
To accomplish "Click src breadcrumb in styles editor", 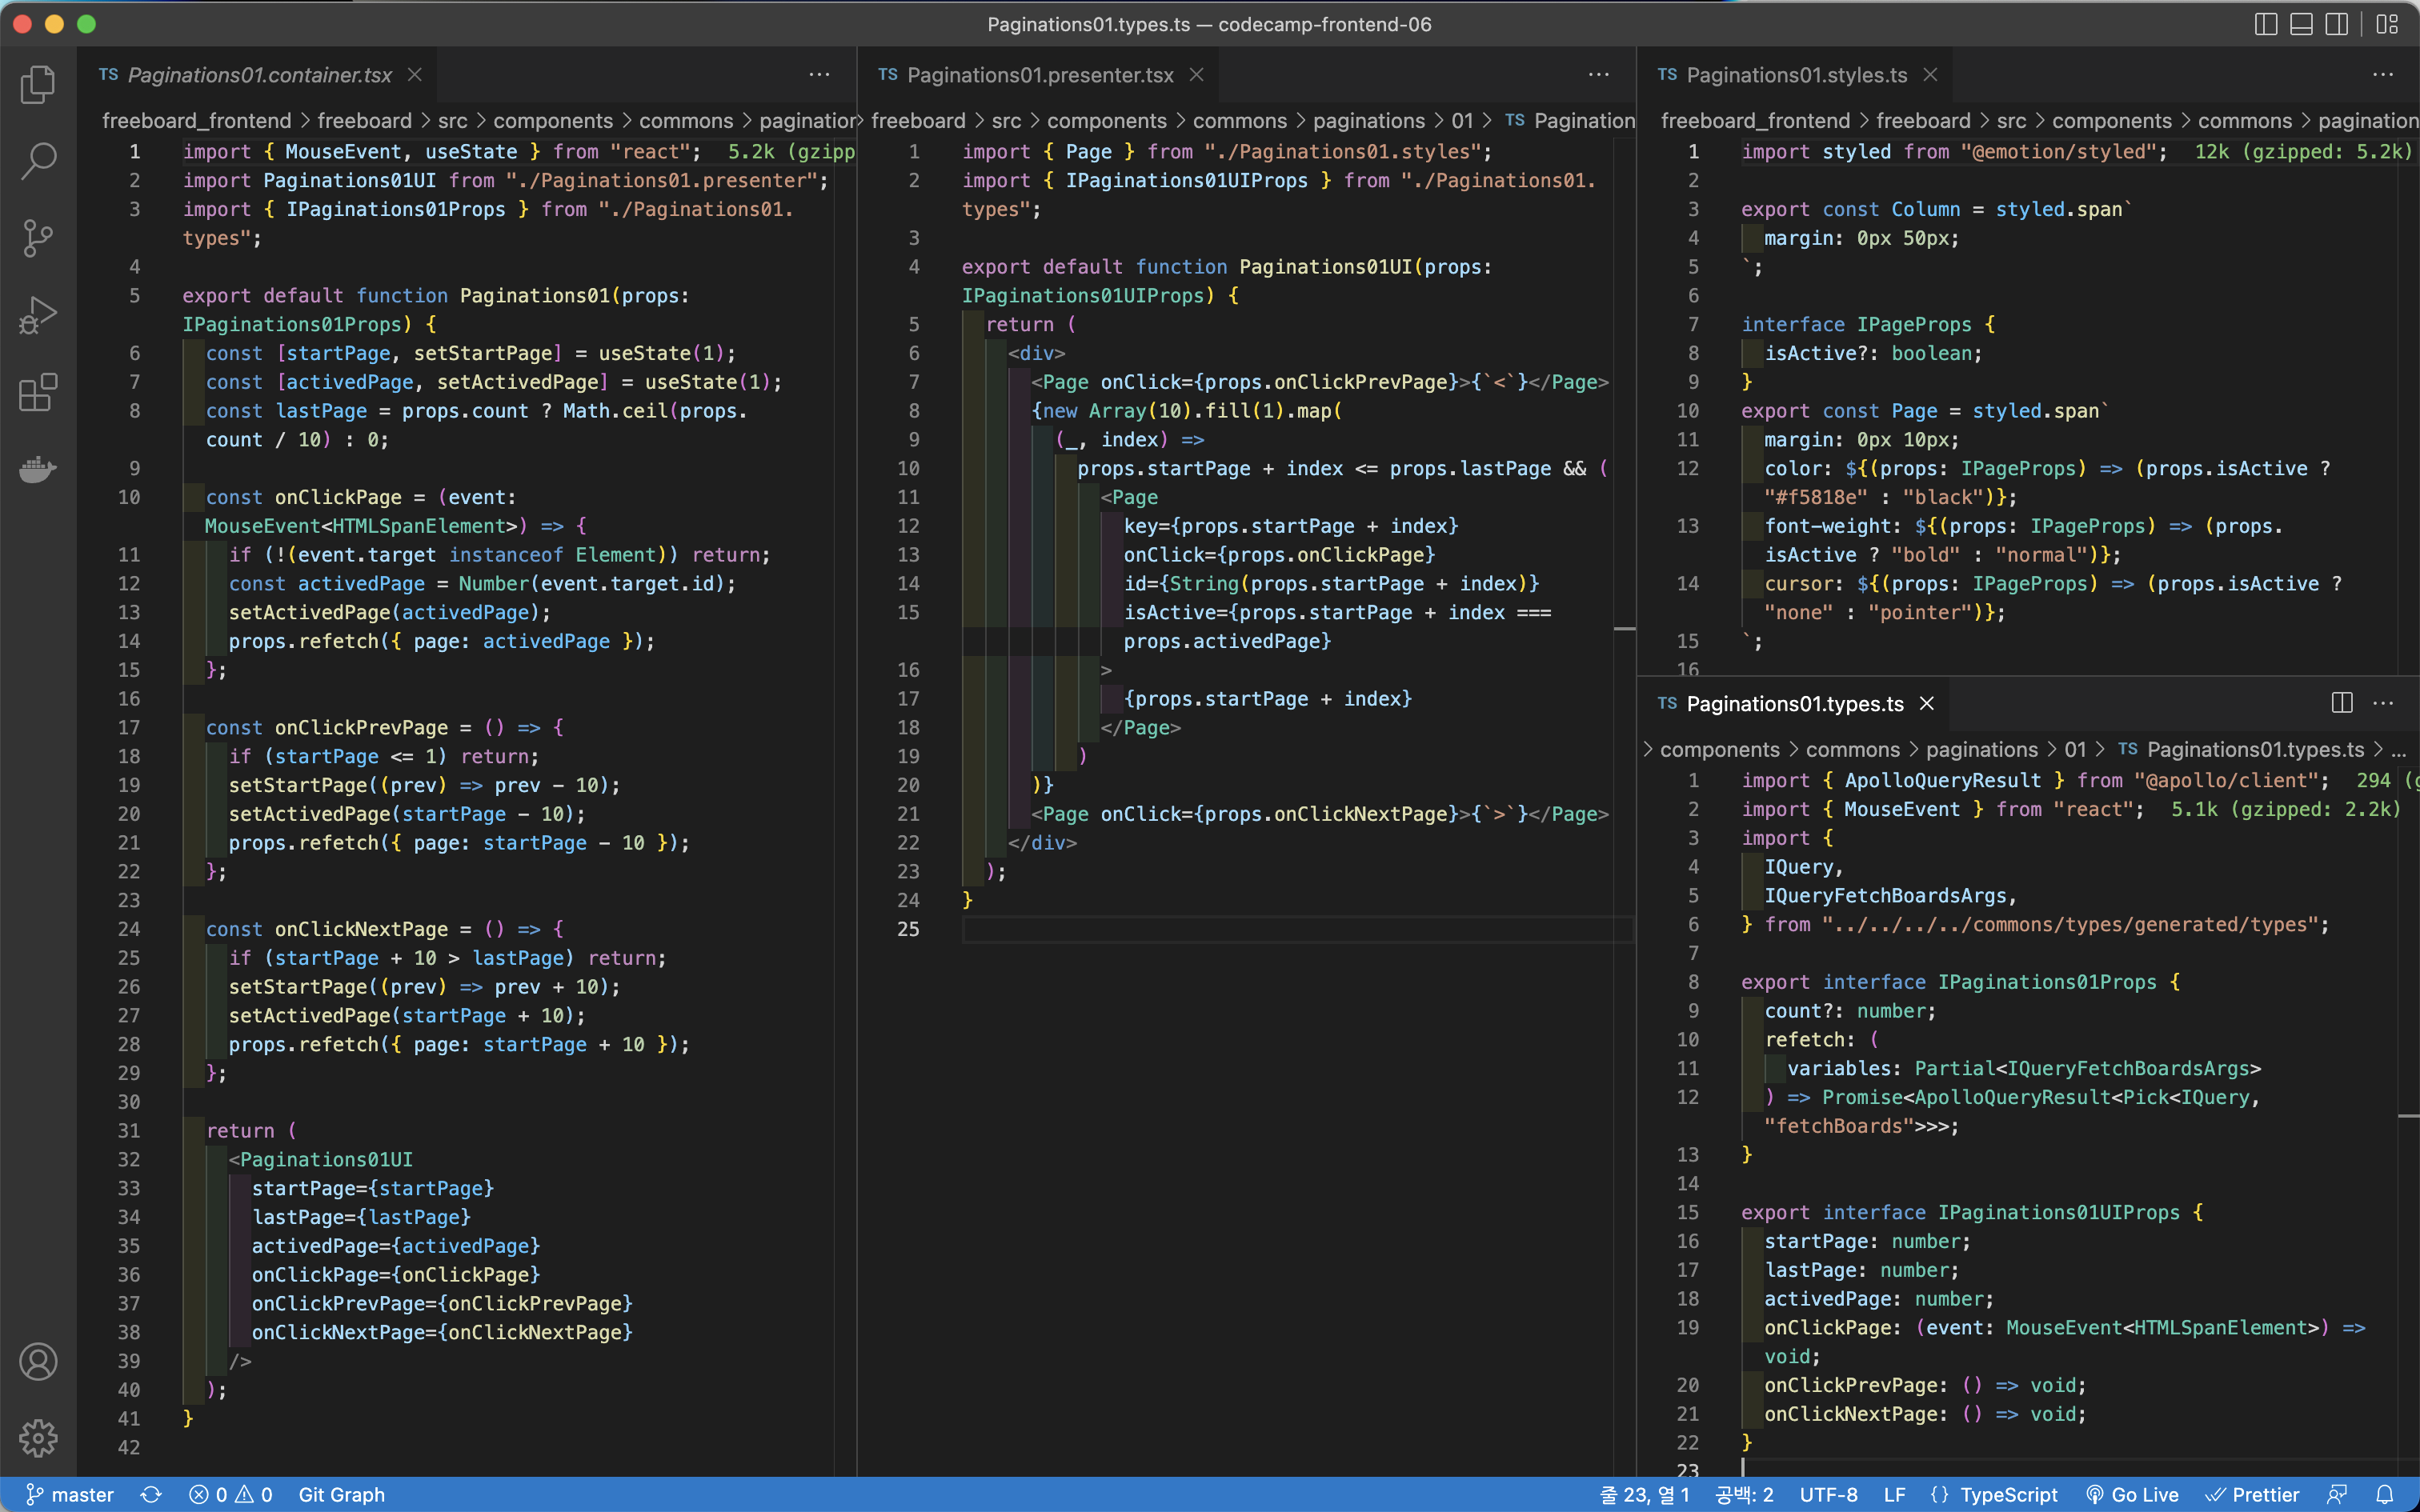I will click(x=2011, y=121).
